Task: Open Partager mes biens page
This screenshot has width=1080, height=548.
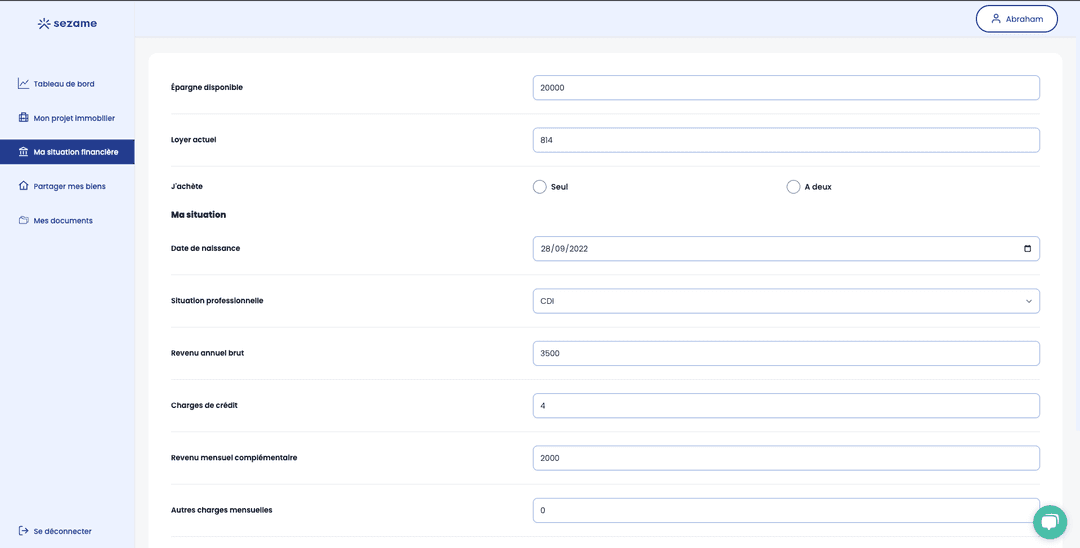Action: click(69, 186)
